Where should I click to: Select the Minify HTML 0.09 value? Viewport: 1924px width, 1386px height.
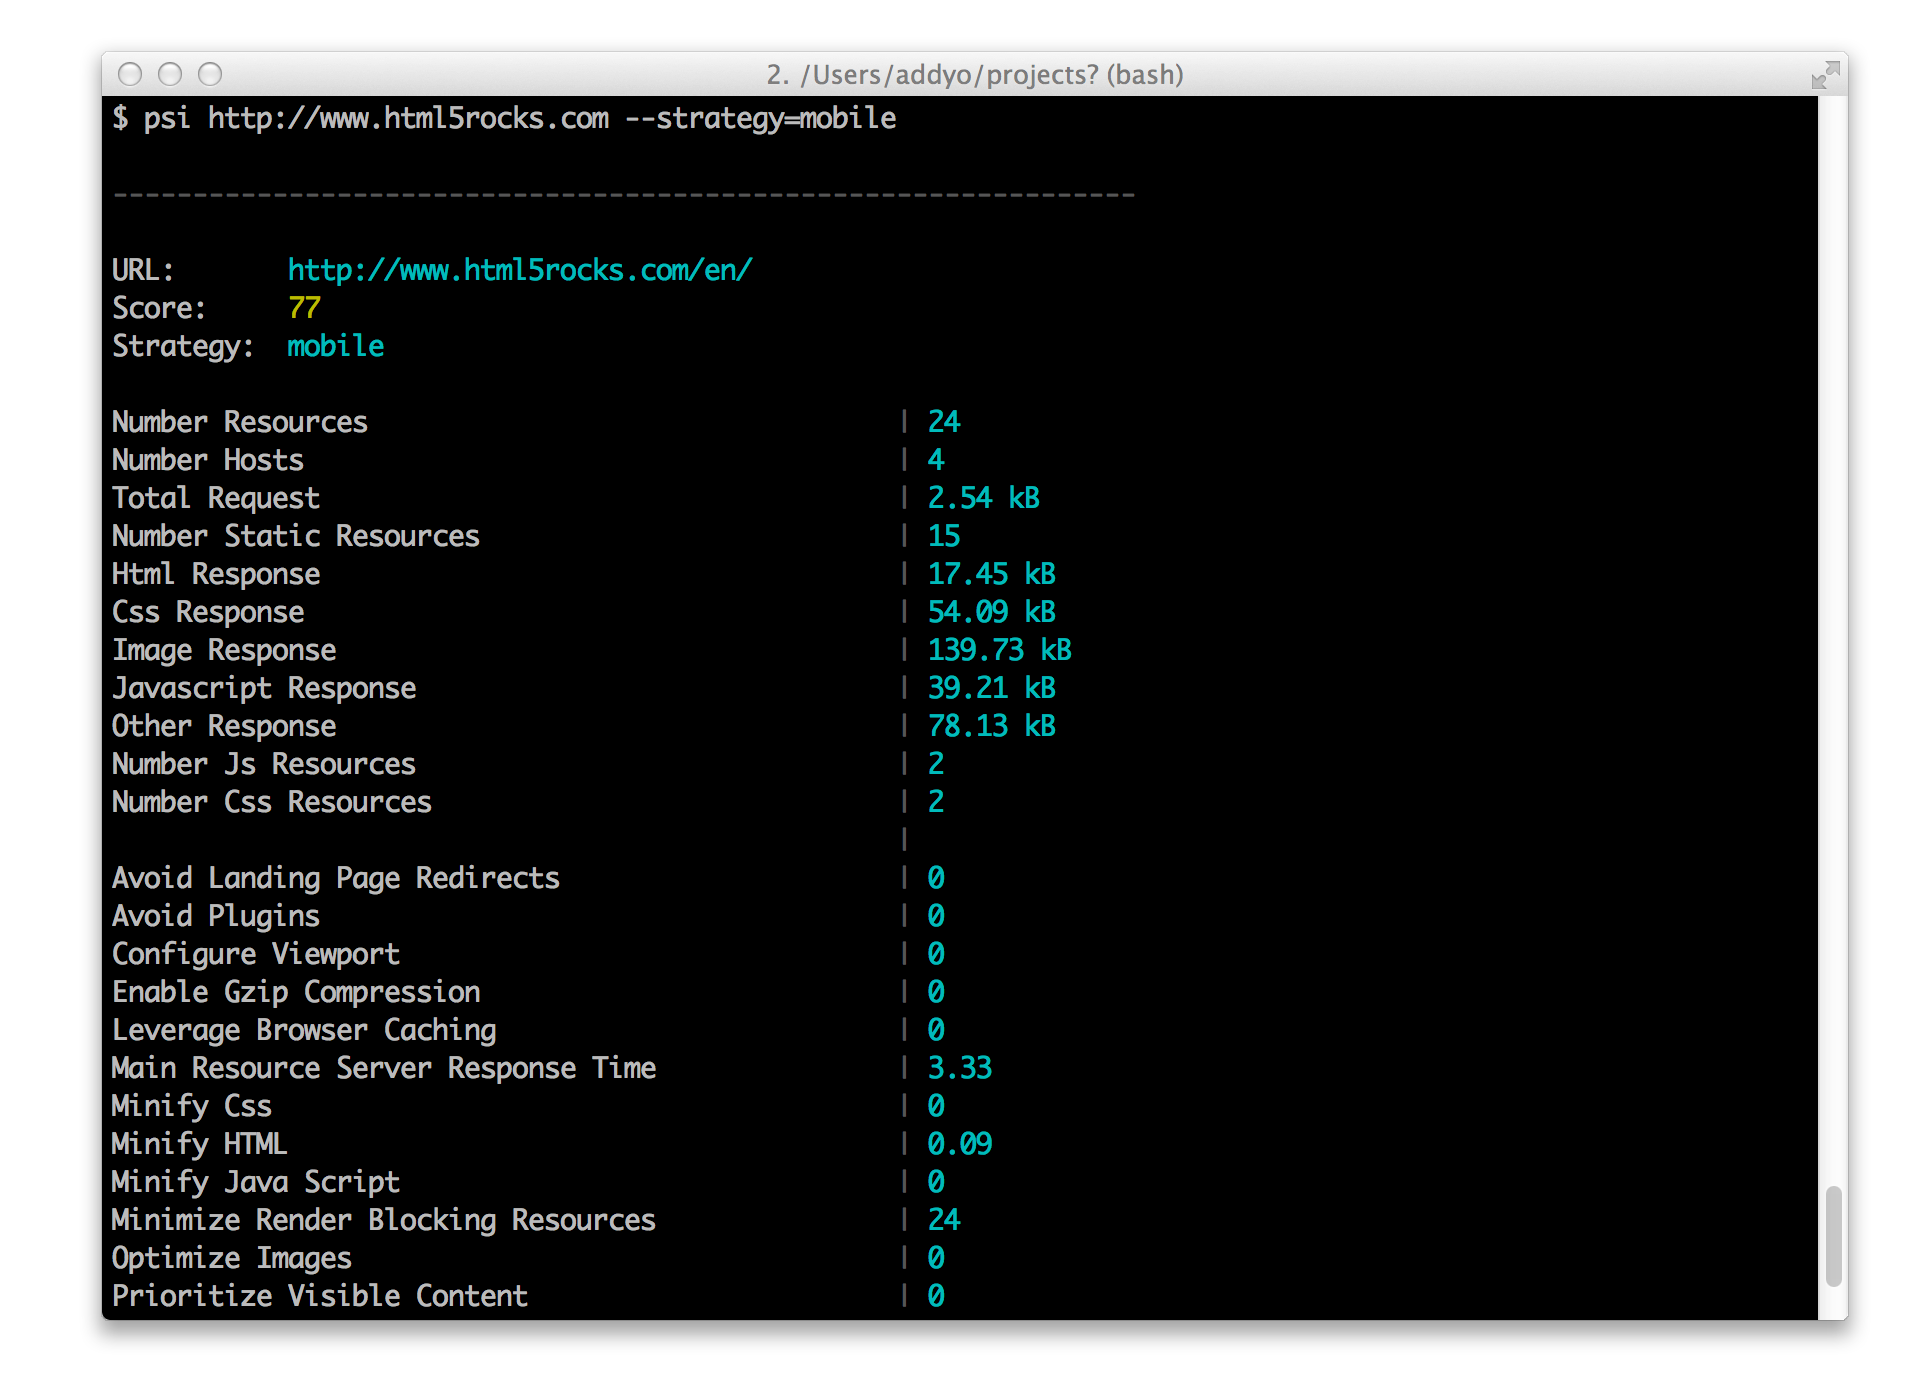tap(958, 1144)
